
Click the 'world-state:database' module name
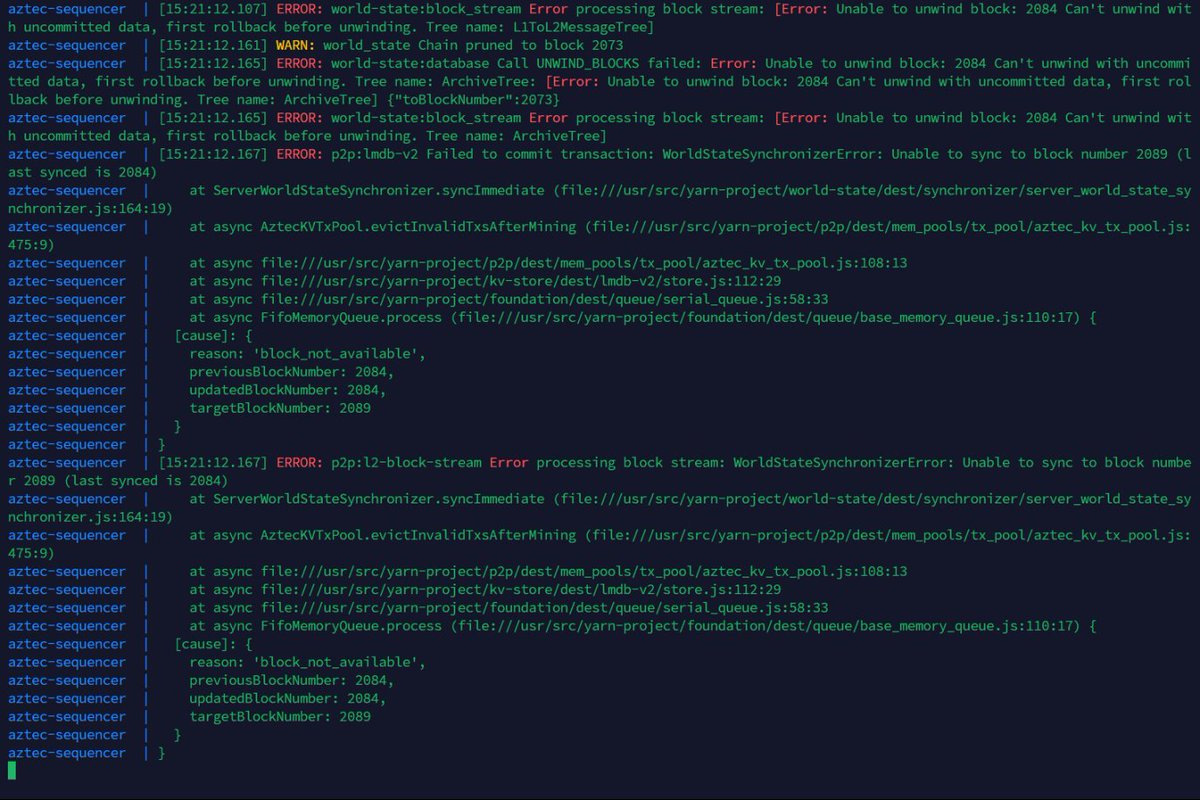click(410, 63)
